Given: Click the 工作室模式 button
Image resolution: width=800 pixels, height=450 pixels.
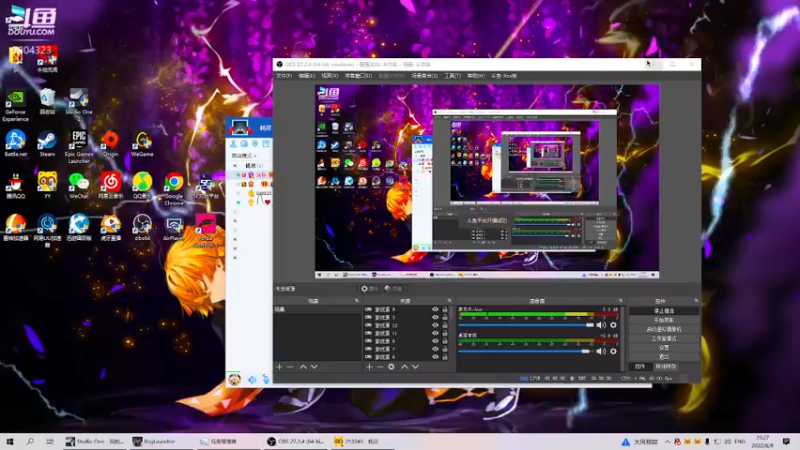Looking at the screenshot, I should tap(664, 338).
